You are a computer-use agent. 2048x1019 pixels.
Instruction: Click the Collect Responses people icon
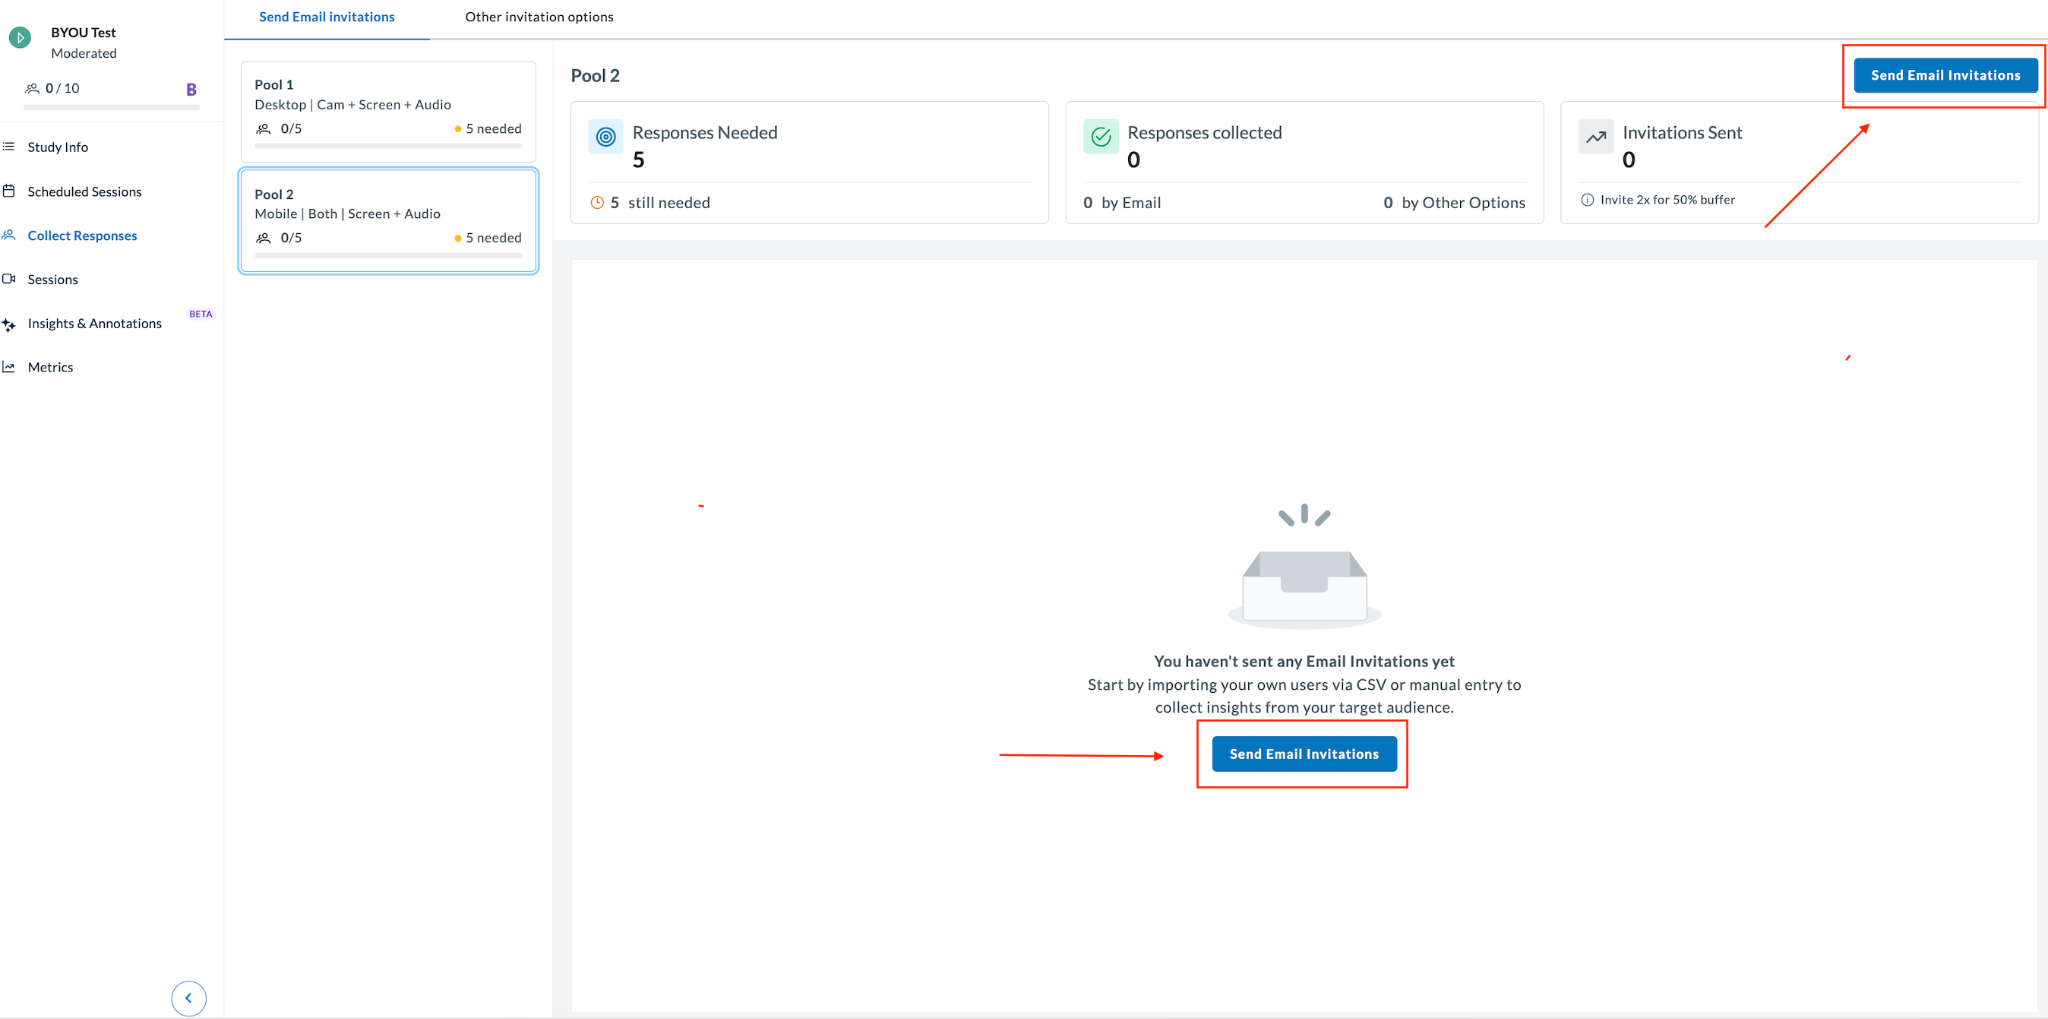[9, 235]
